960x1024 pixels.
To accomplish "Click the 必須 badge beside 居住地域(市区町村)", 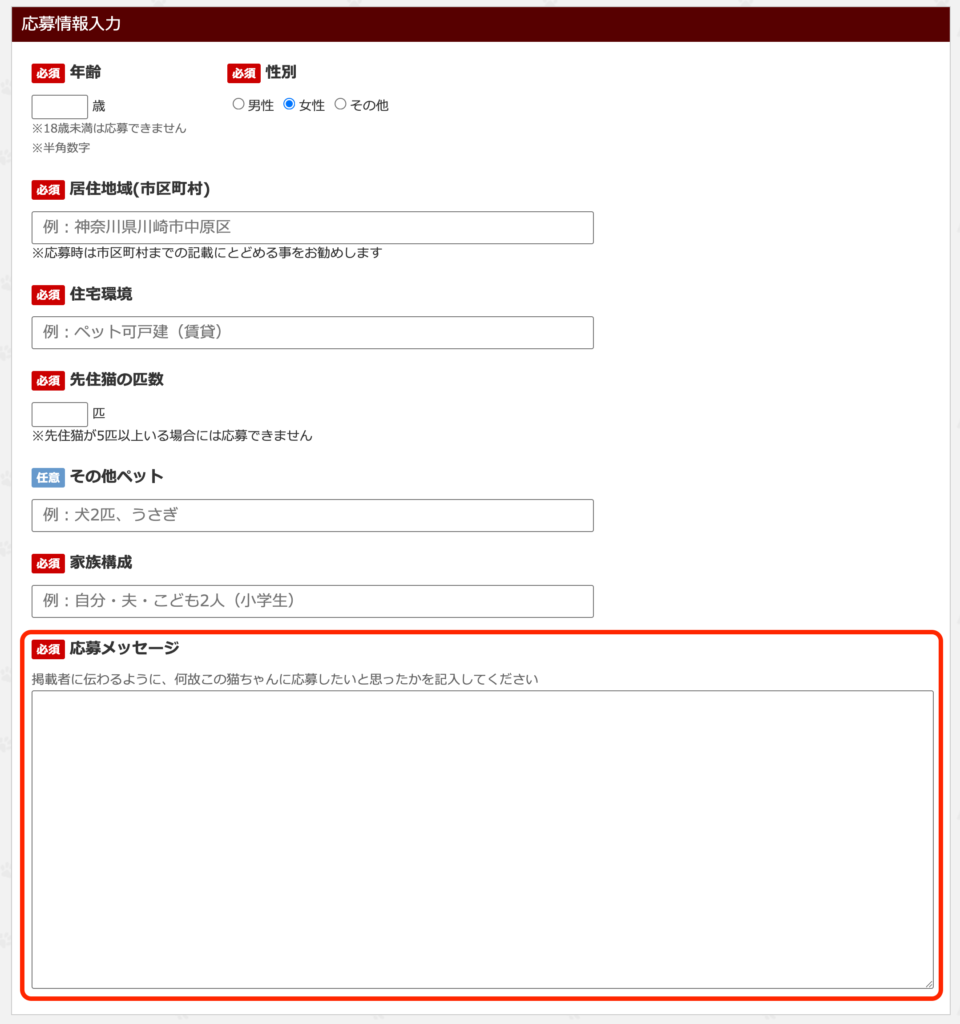I will pos(48,190).
